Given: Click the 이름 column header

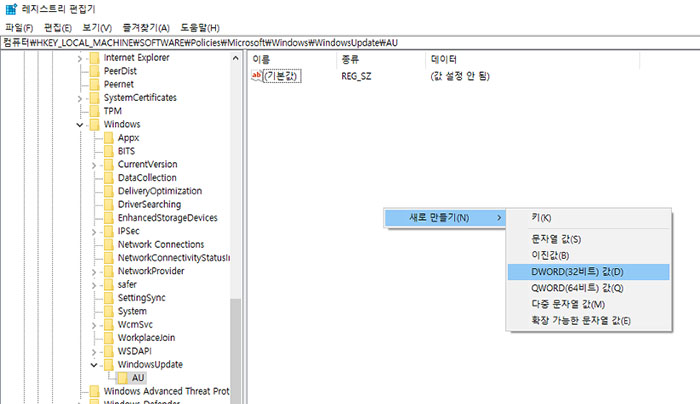Looking at the screenshot, I should coord(262,60).
